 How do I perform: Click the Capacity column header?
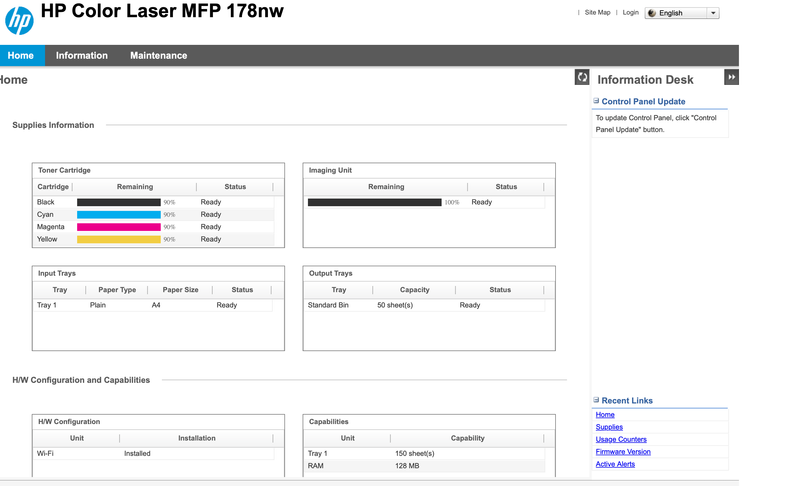click(x=414, y=289)
